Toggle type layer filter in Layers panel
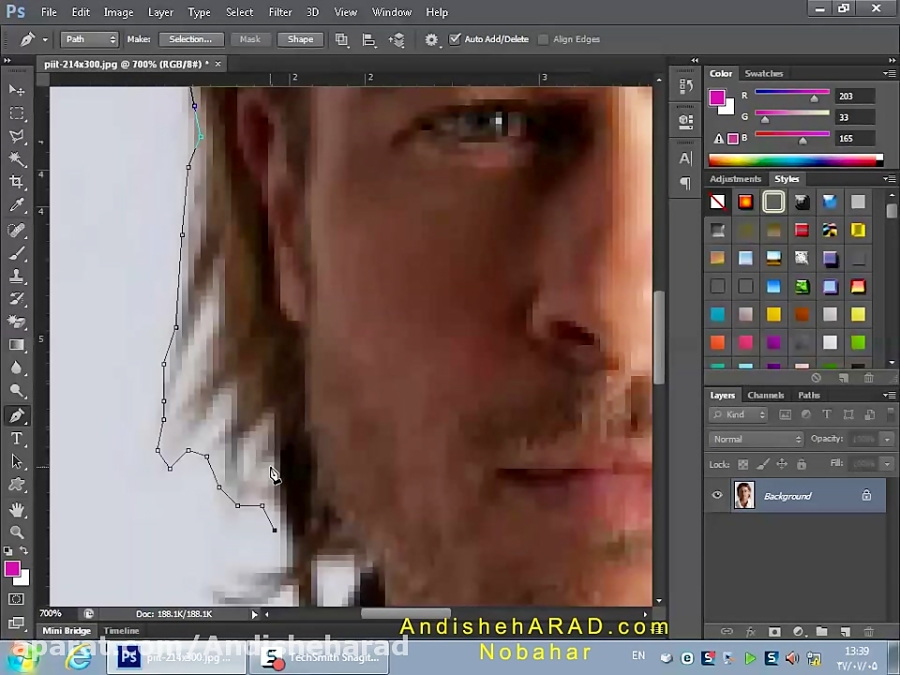Image resolution: width=900 pixels, height=675 pixels. click(x=827, y=414)
